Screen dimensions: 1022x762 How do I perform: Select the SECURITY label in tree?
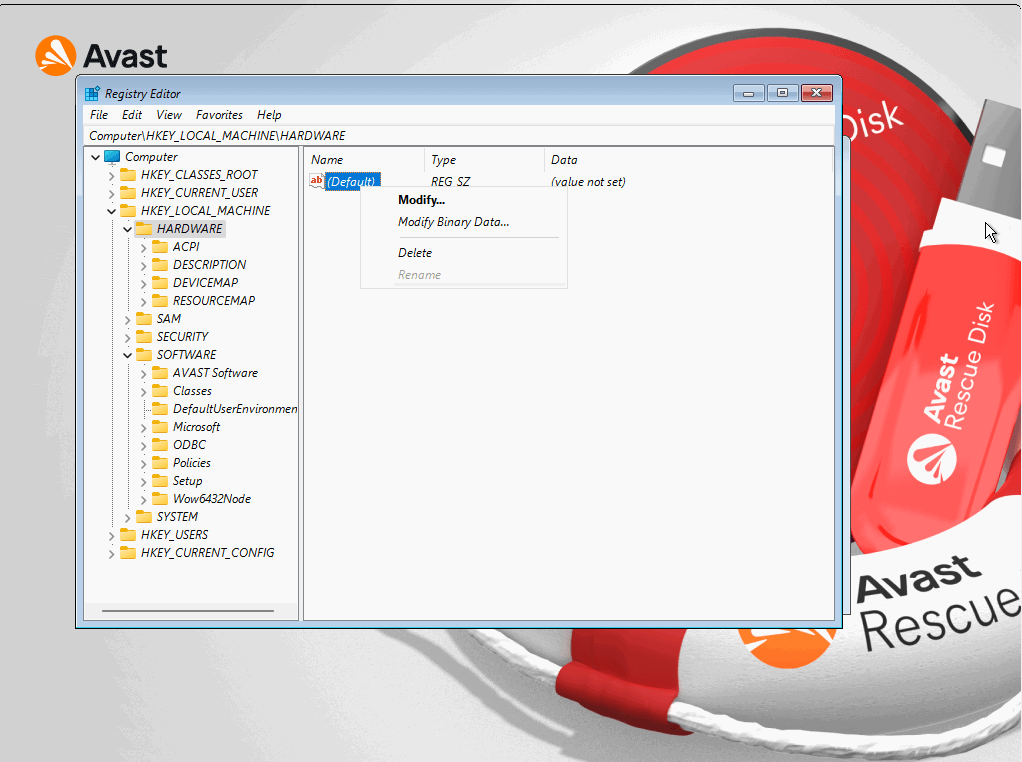coord(182,336)
